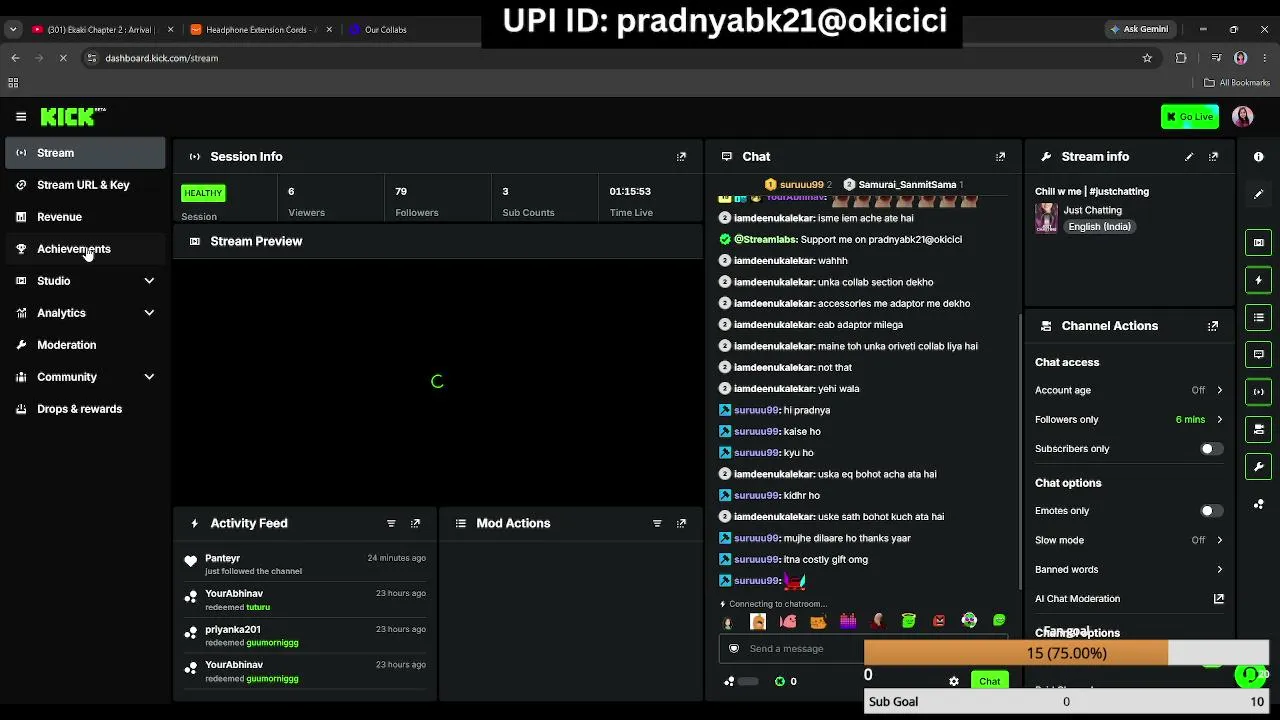Toggle the channel points switch below chat
This screenshot has height=720, width=1280.
pos(748,682)
